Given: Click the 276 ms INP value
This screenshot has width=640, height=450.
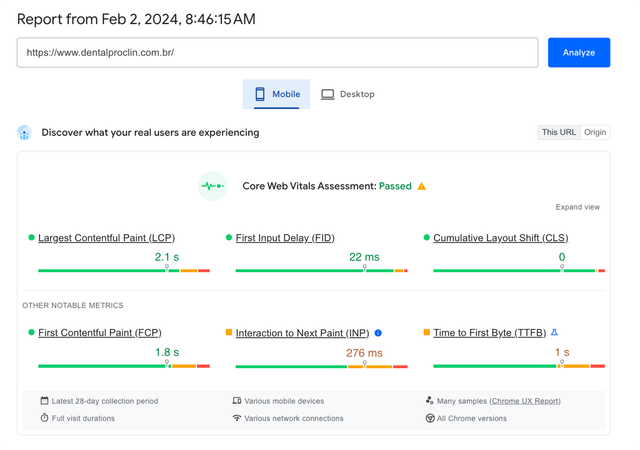Looking at the screenshot, I should click(364, 353).
